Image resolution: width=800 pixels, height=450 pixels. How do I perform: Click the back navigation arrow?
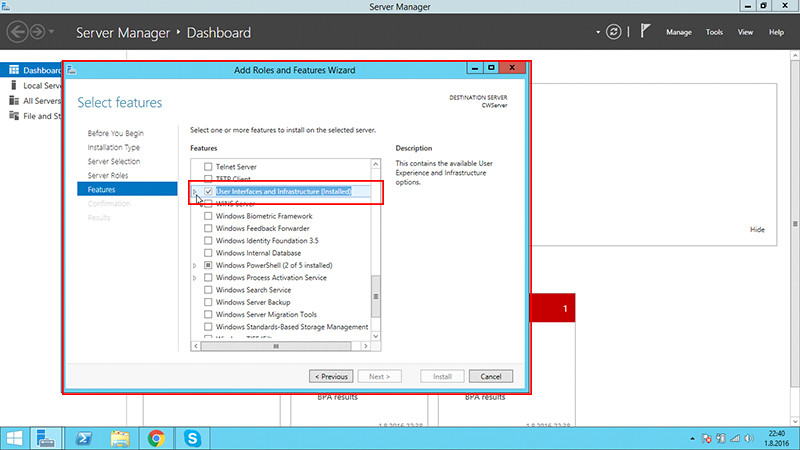[x=17, y=33]
